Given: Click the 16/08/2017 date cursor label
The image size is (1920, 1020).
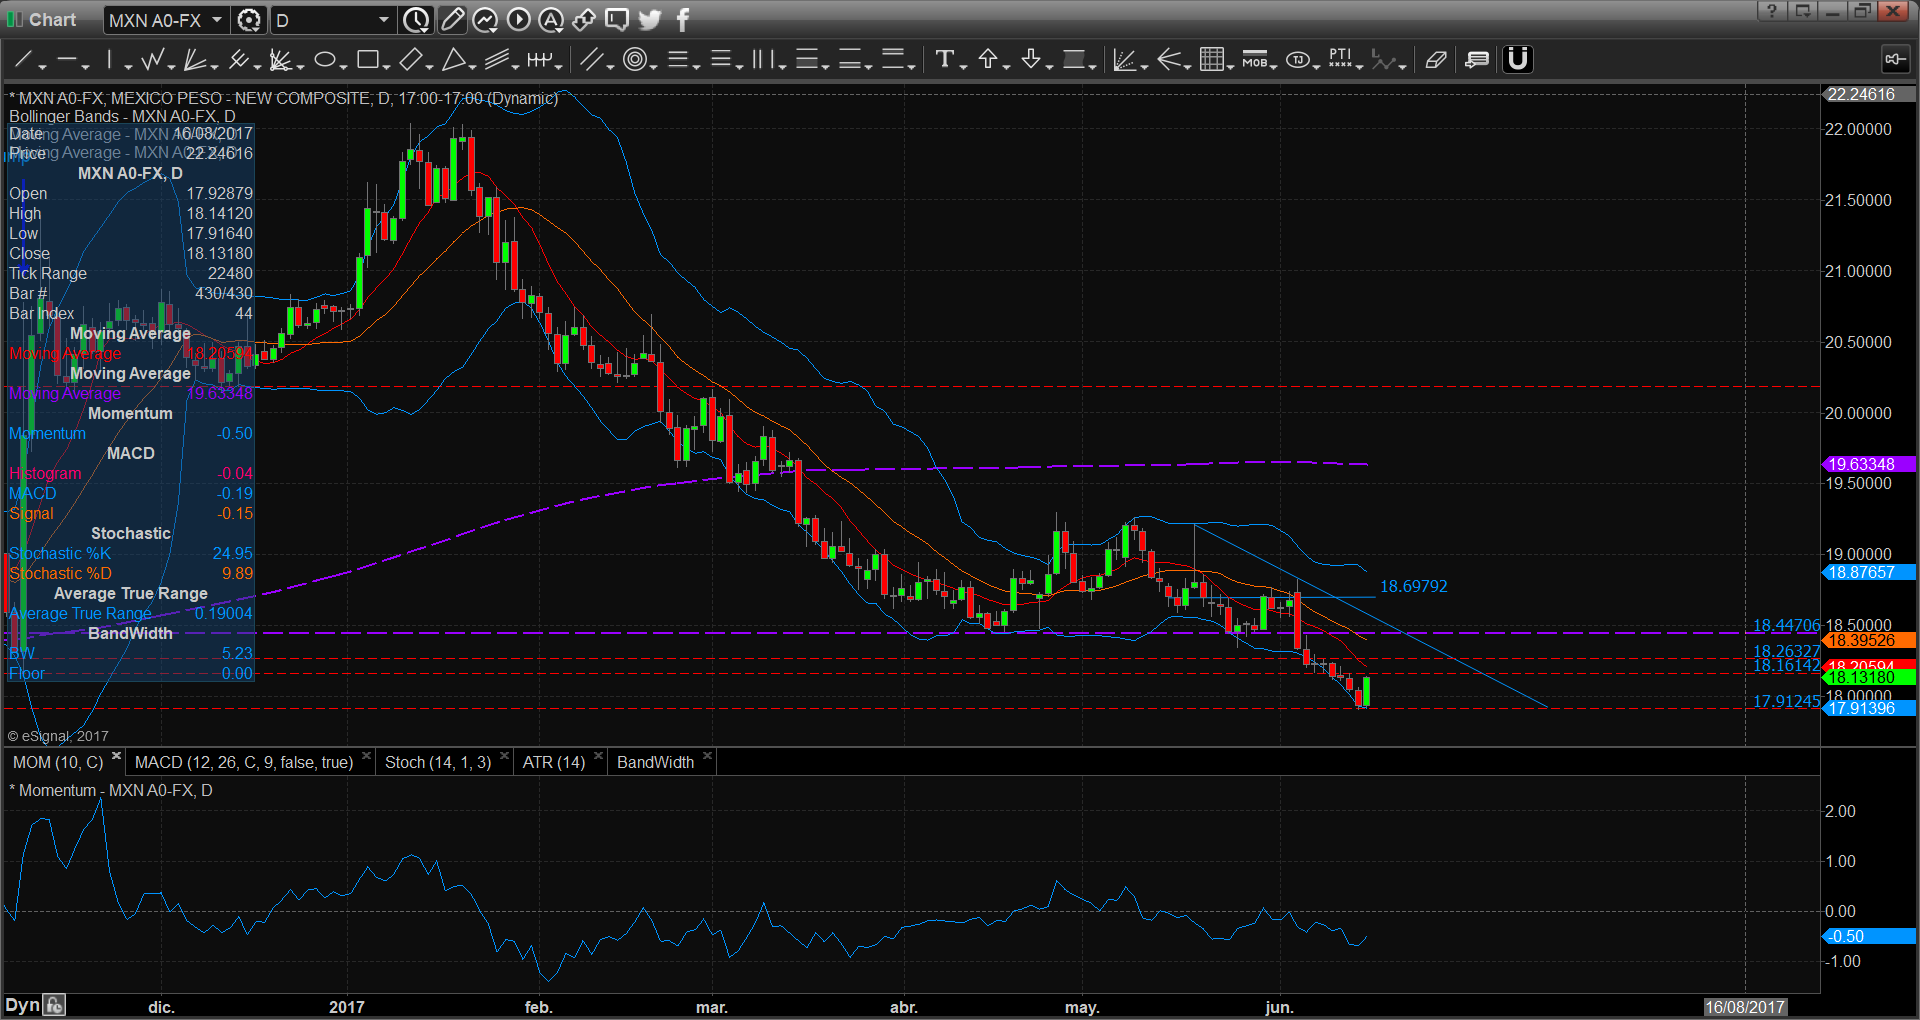Looking at the screenshot, I should click(1745, 1007).
